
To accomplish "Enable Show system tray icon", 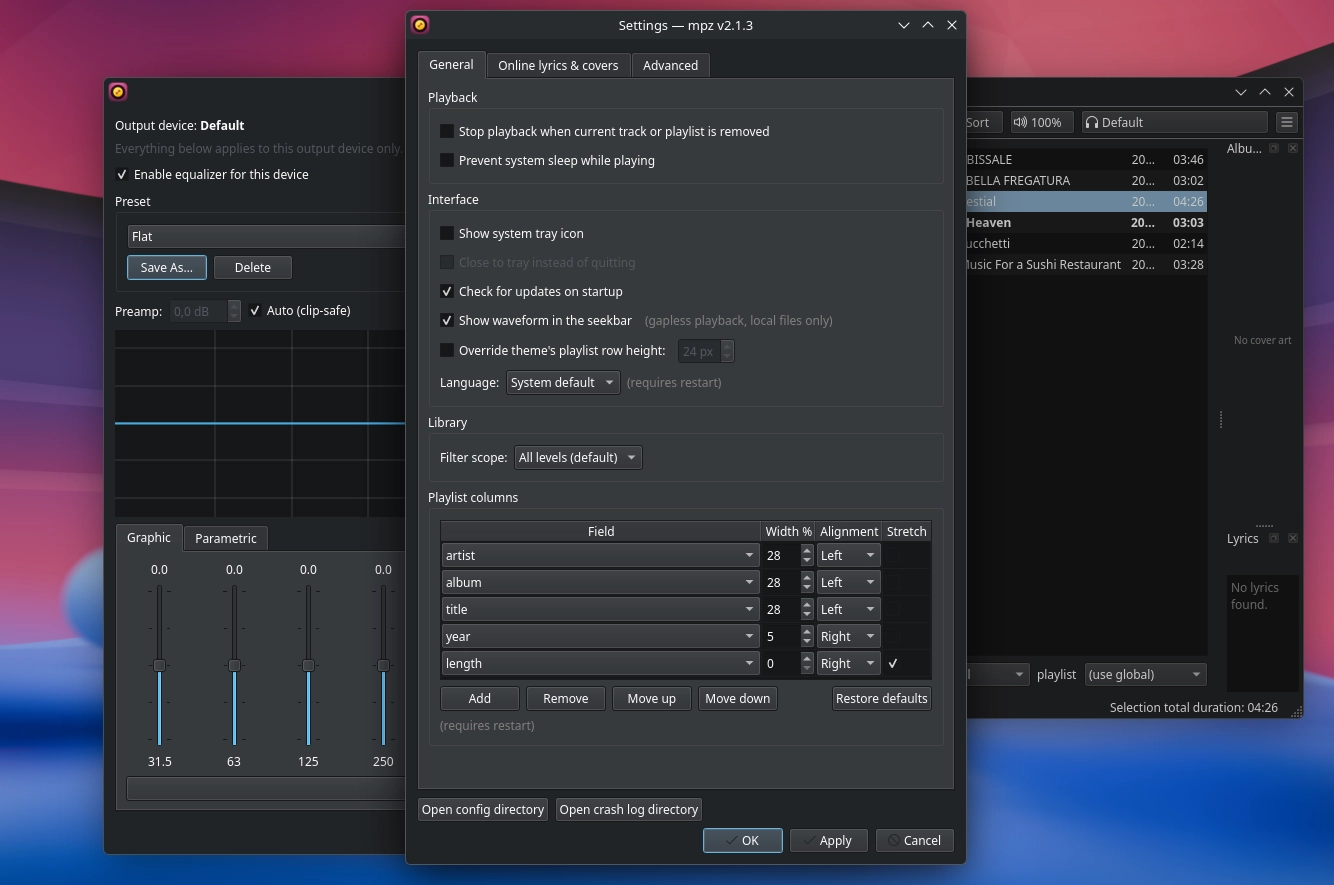I will click(x=447, y=233).
